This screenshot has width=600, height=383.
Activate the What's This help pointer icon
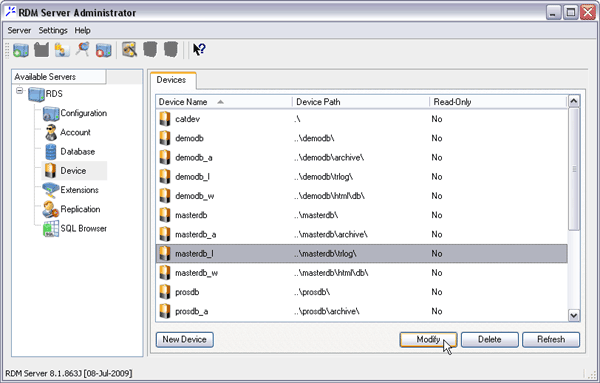(x=199, y=50)
